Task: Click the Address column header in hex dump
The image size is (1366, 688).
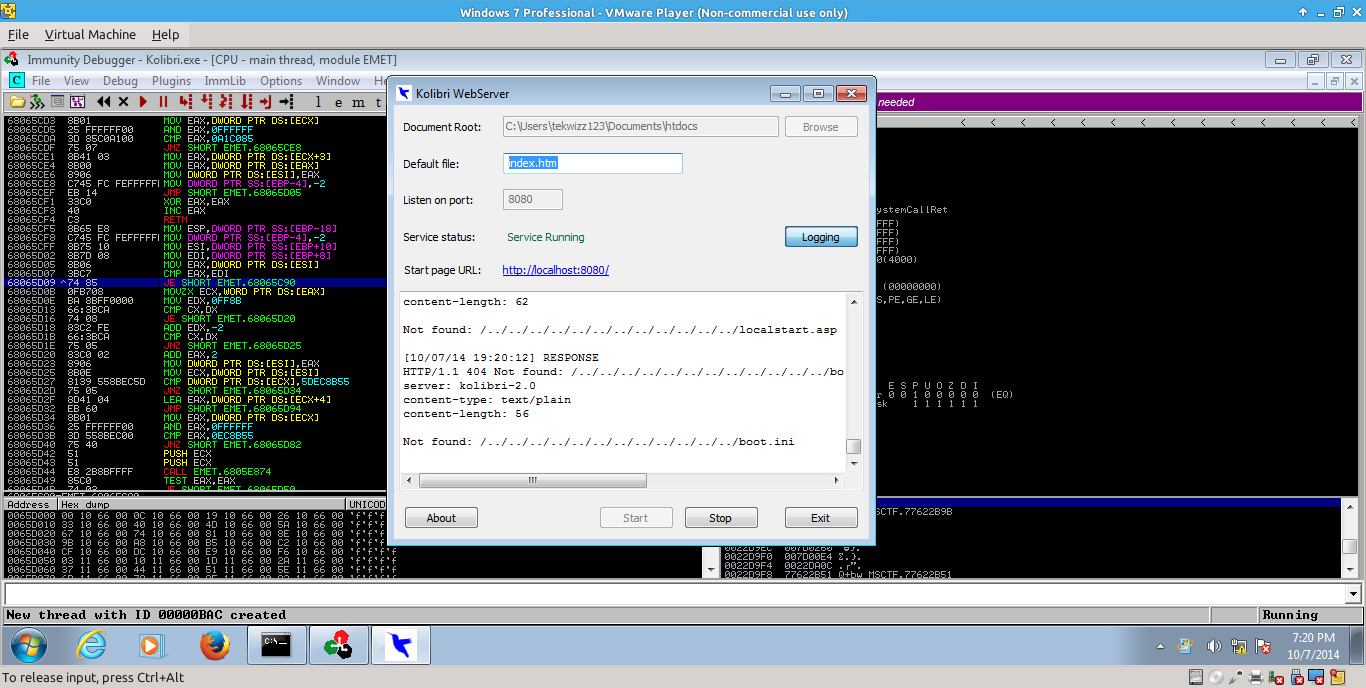Action: [28, 505]
